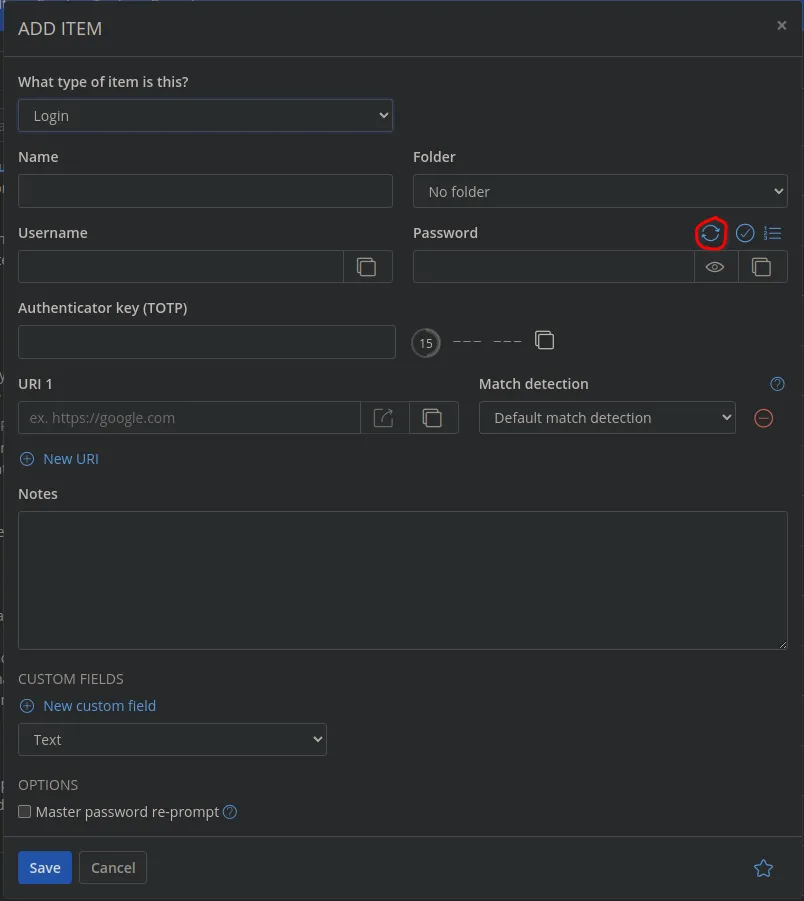Check if password has been exposed
This screenshot has height=901, width=804.
pos(745,233)
